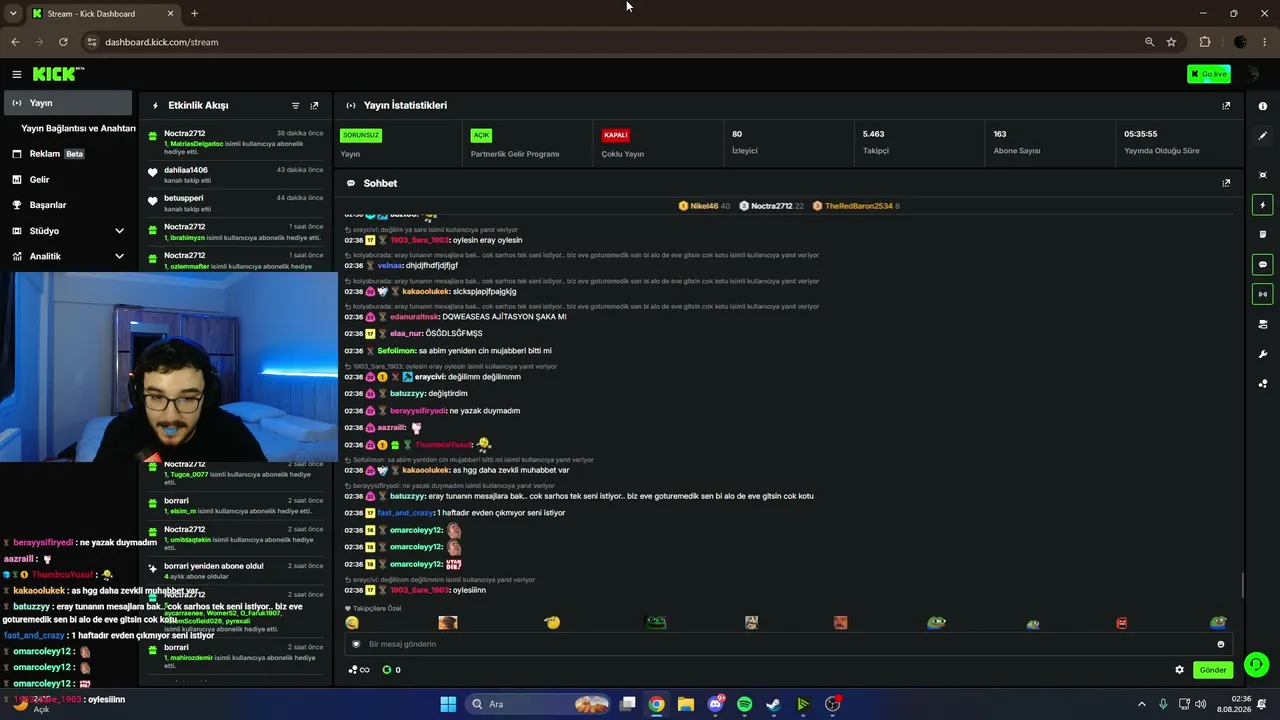The image size is (1280, 720).
Task: Click the wrench tools icon in right sidebar
Action: pos(1263,354)
